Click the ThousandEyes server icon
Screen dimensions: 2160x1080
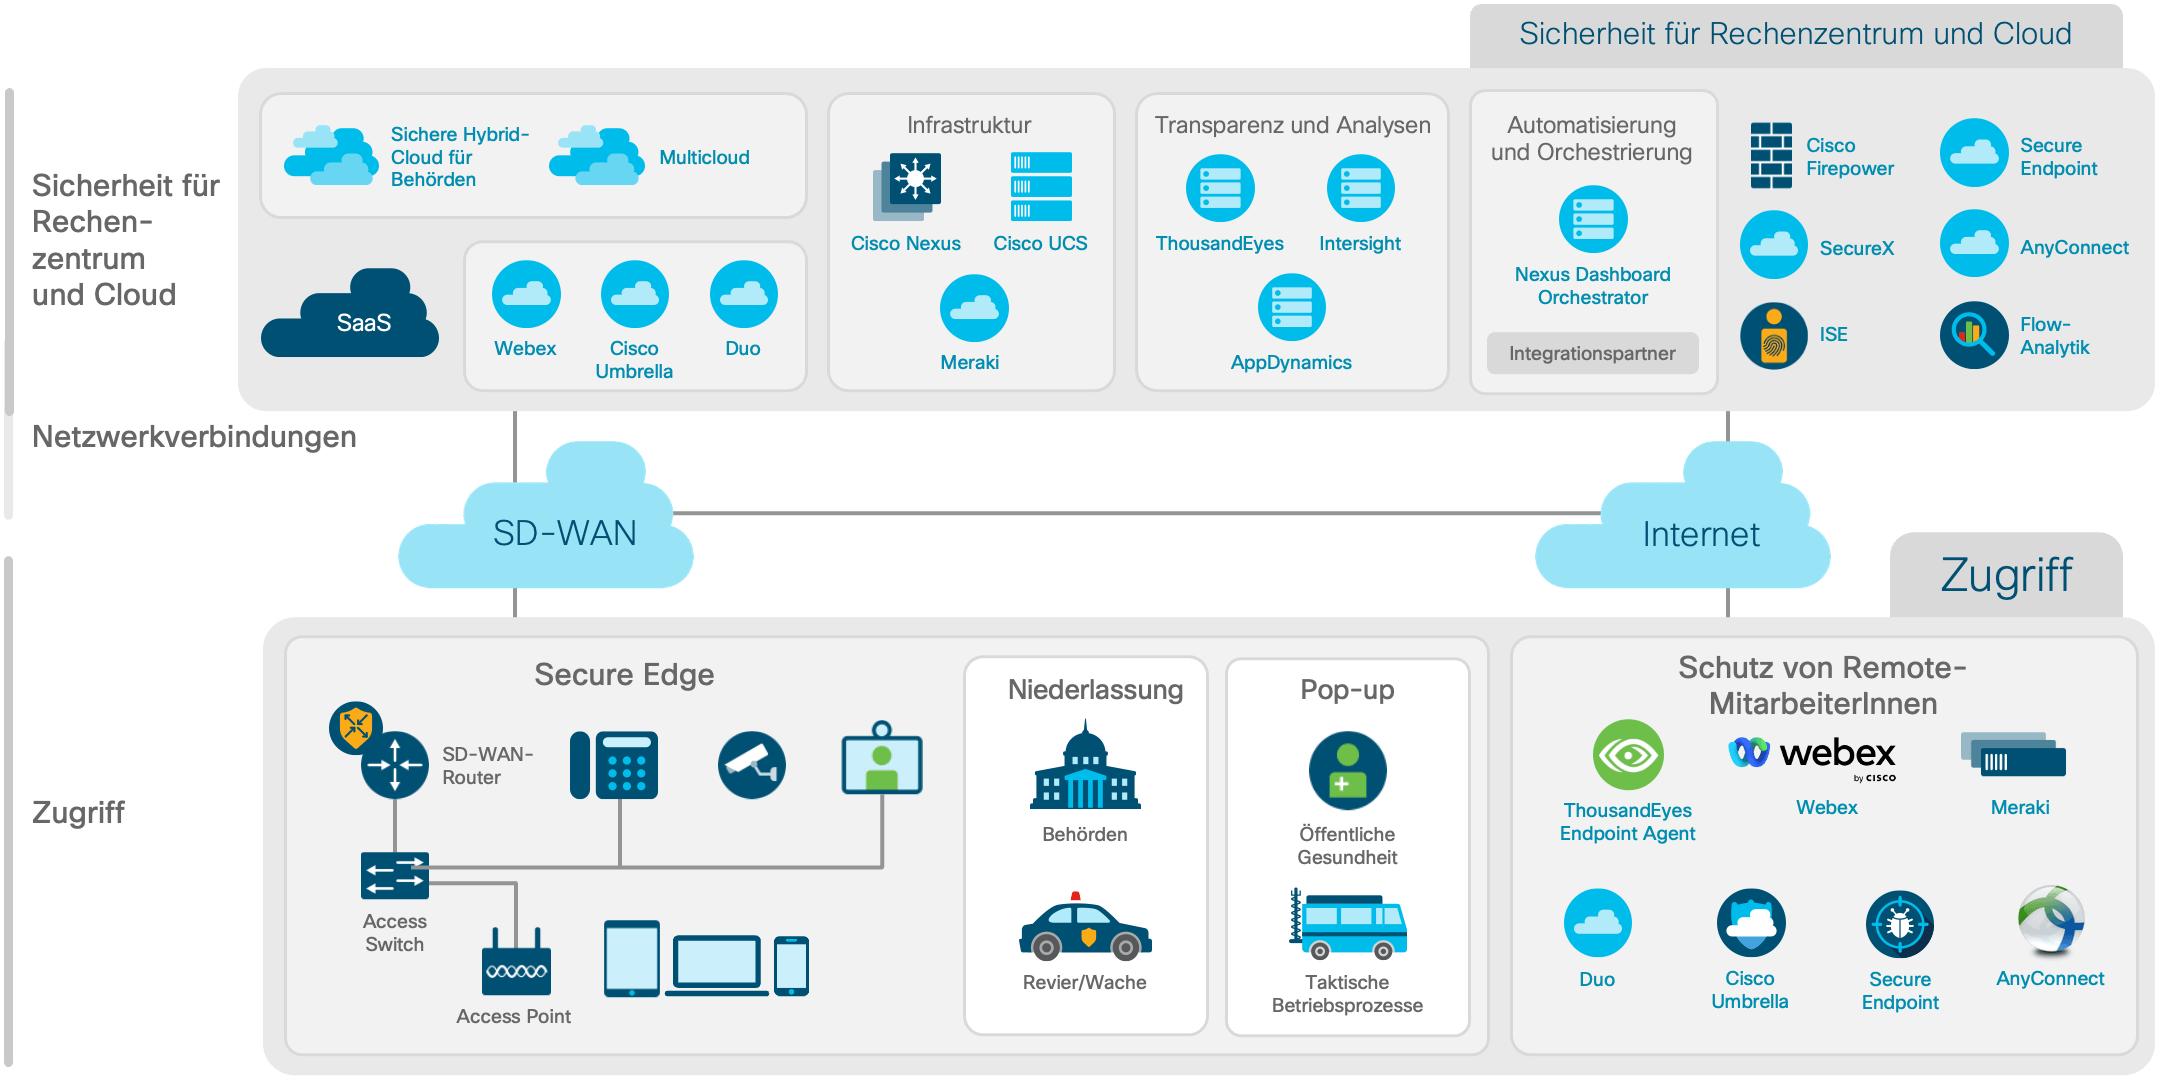coord(1220,188)
